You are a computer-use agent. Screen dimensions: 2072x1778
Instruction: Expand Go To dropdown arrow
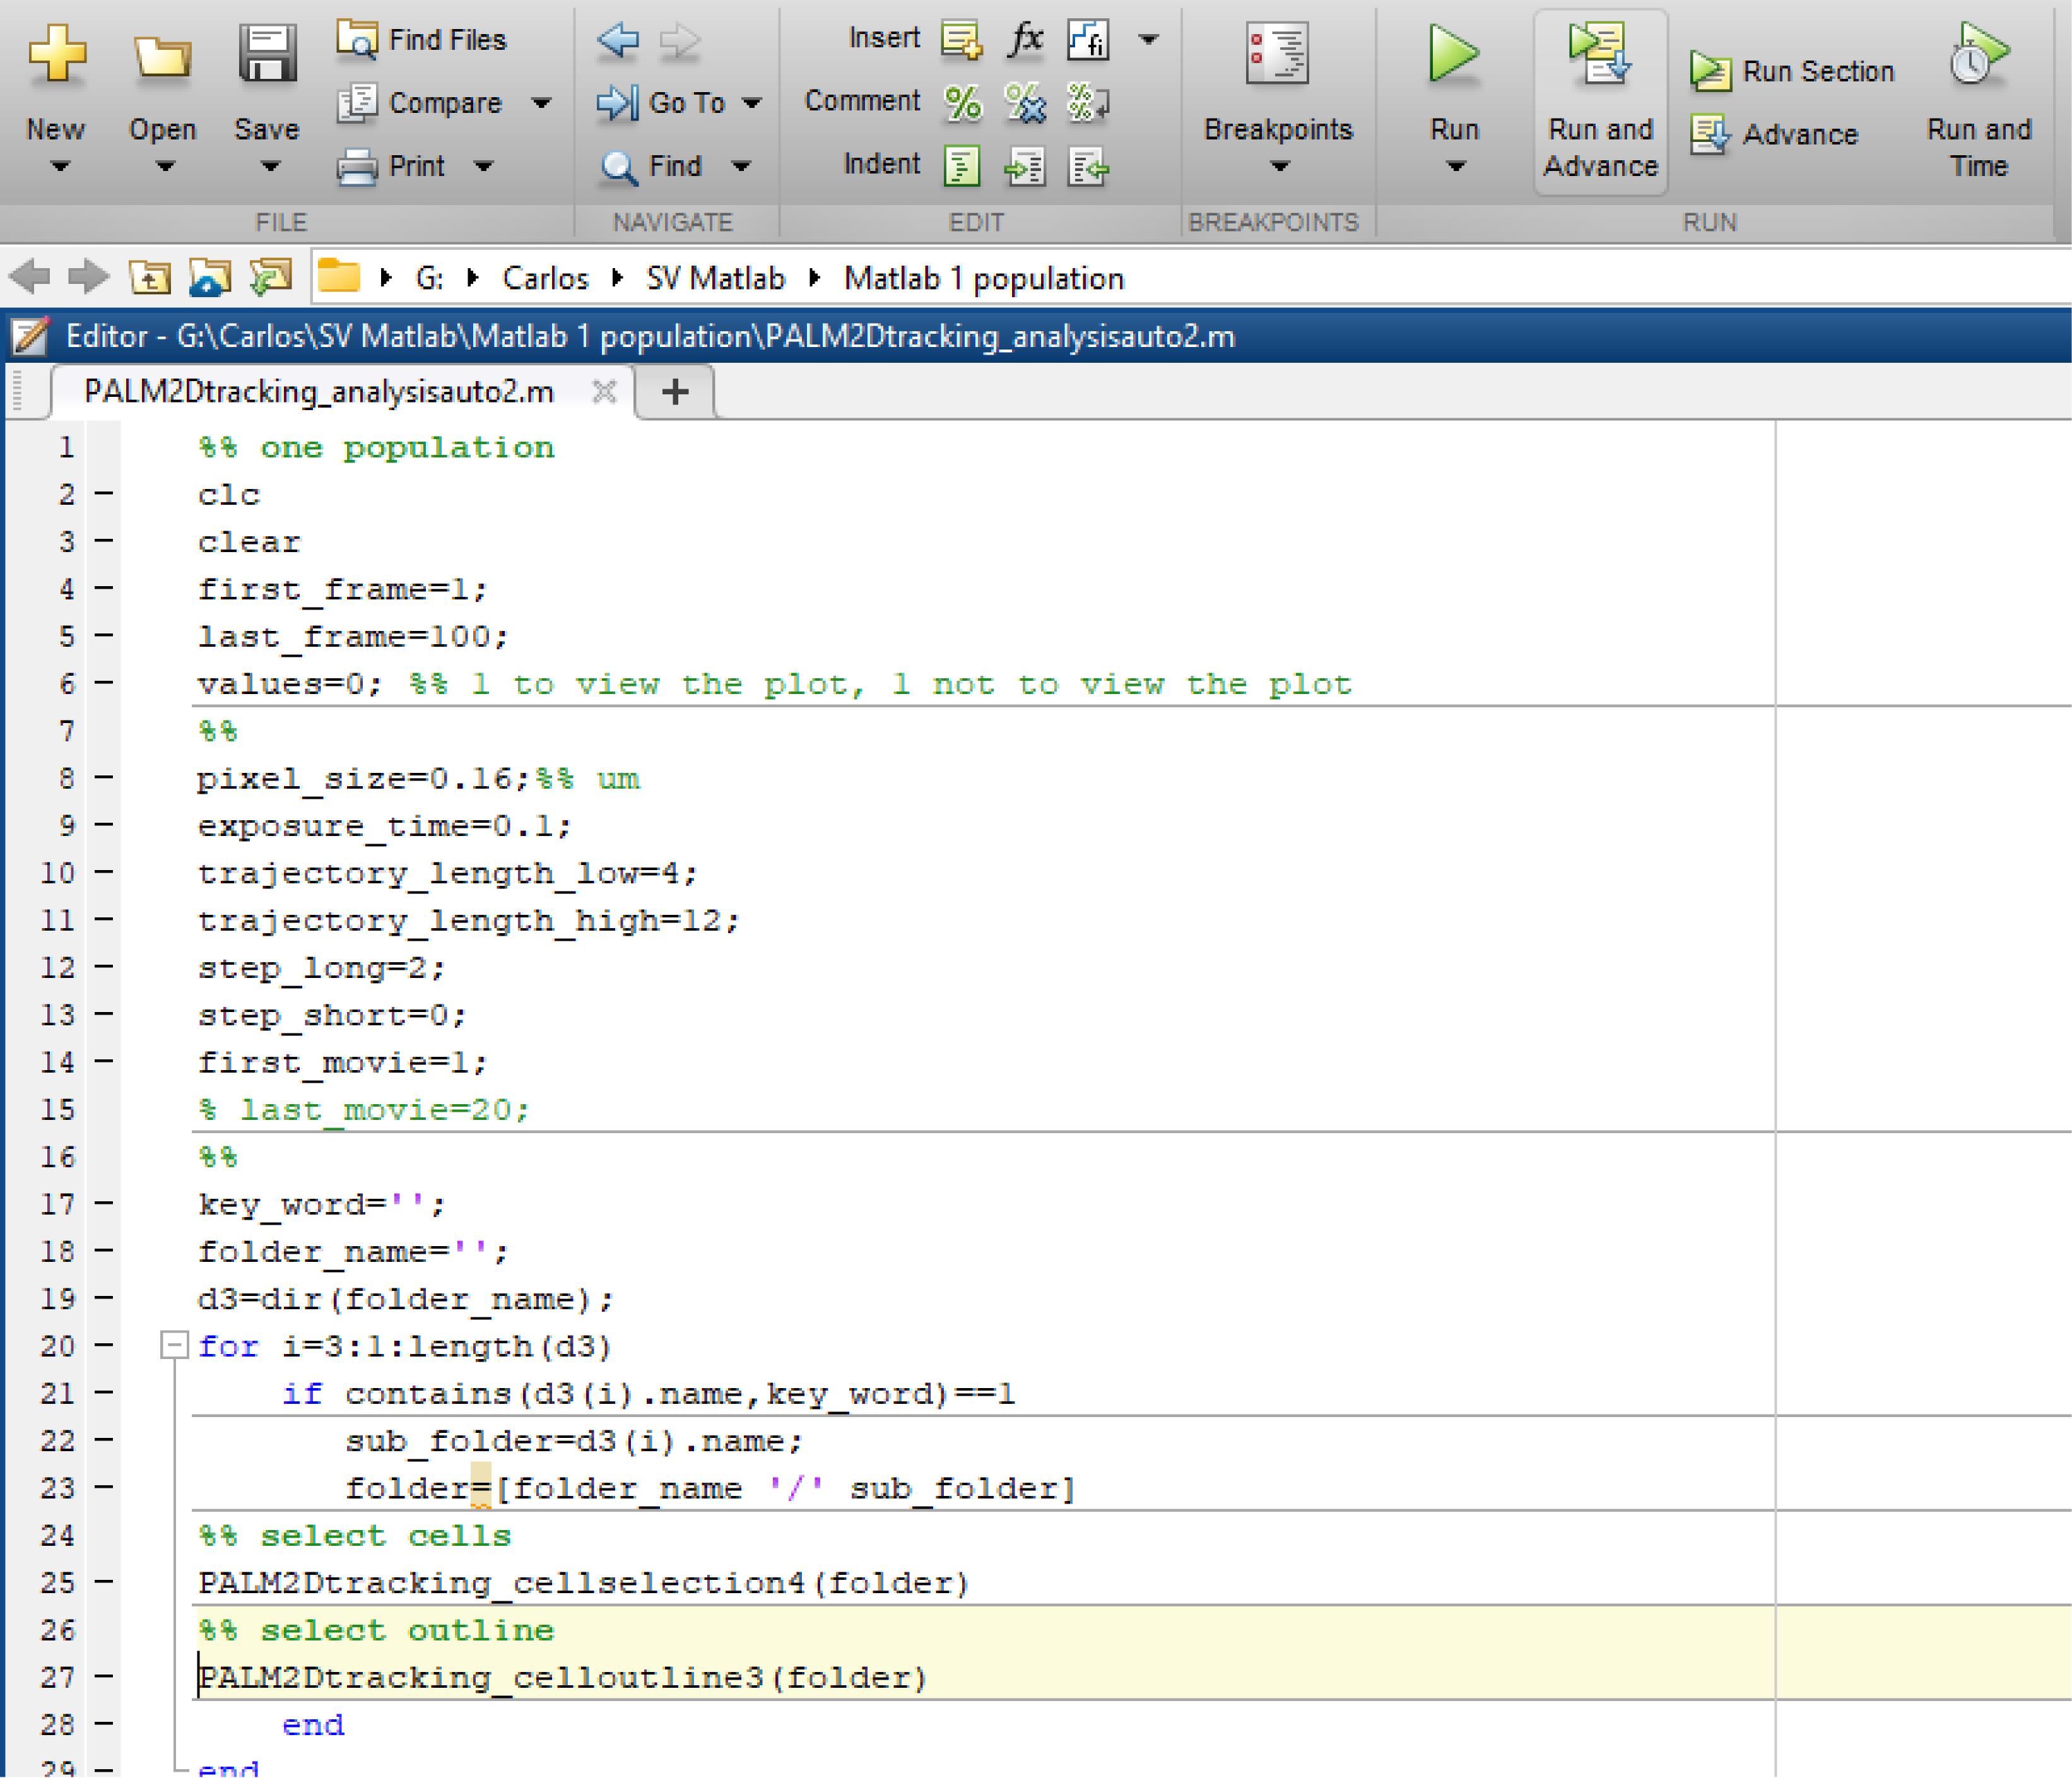[751, 102]
